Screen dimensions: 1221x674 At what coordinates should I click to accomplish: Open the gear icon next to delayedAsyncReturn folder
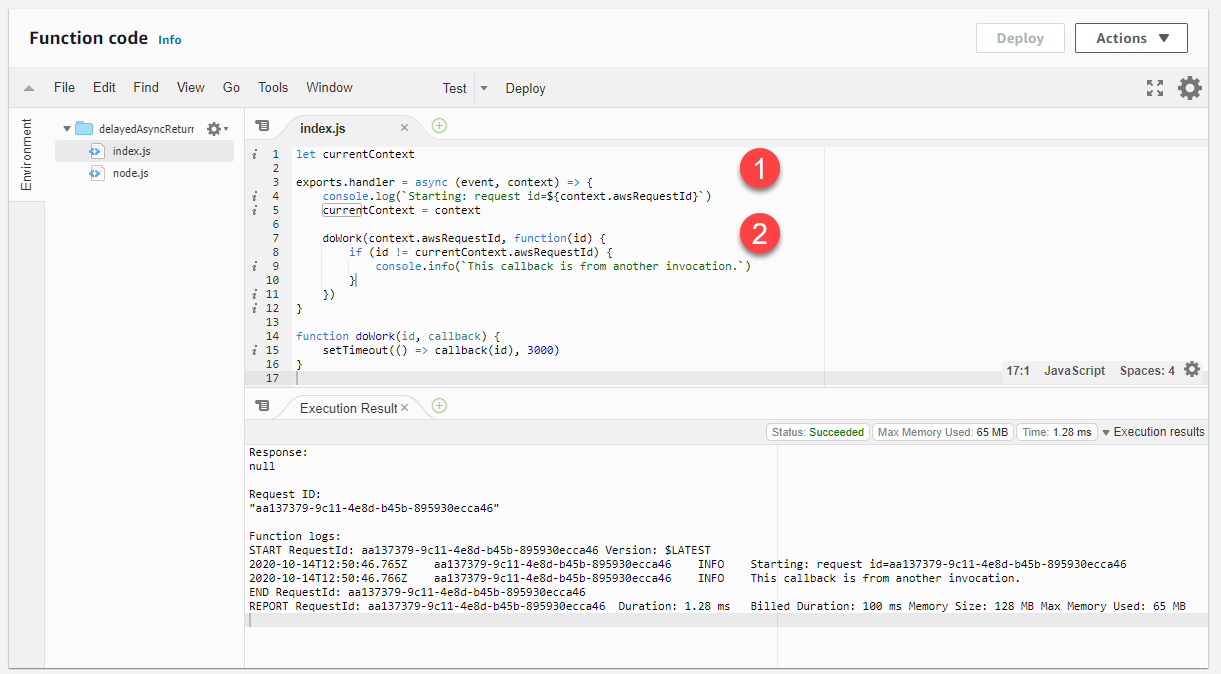pyautogui.click(x=214, y=128)
